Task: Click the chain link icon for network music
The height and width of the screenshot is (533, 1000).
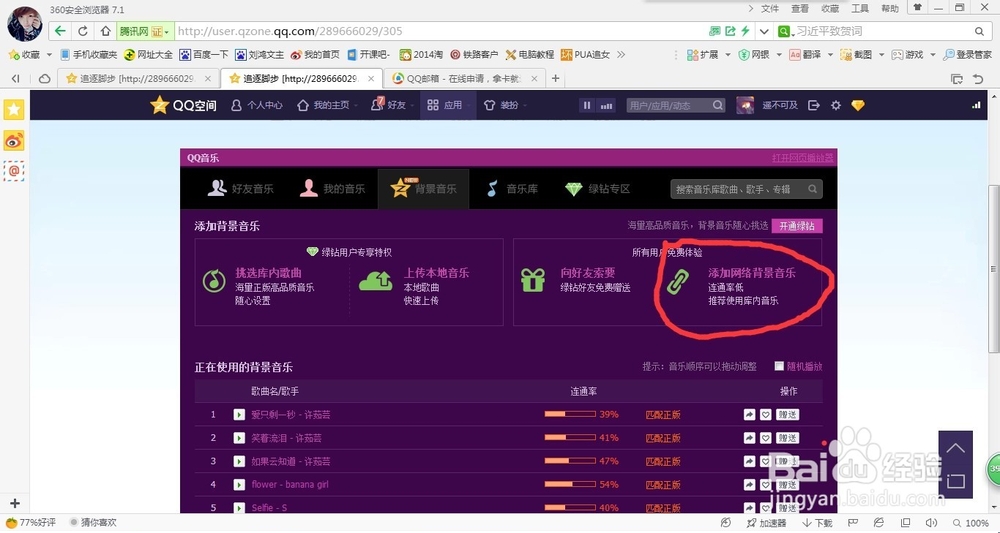Action: click(x=677, y=281)
